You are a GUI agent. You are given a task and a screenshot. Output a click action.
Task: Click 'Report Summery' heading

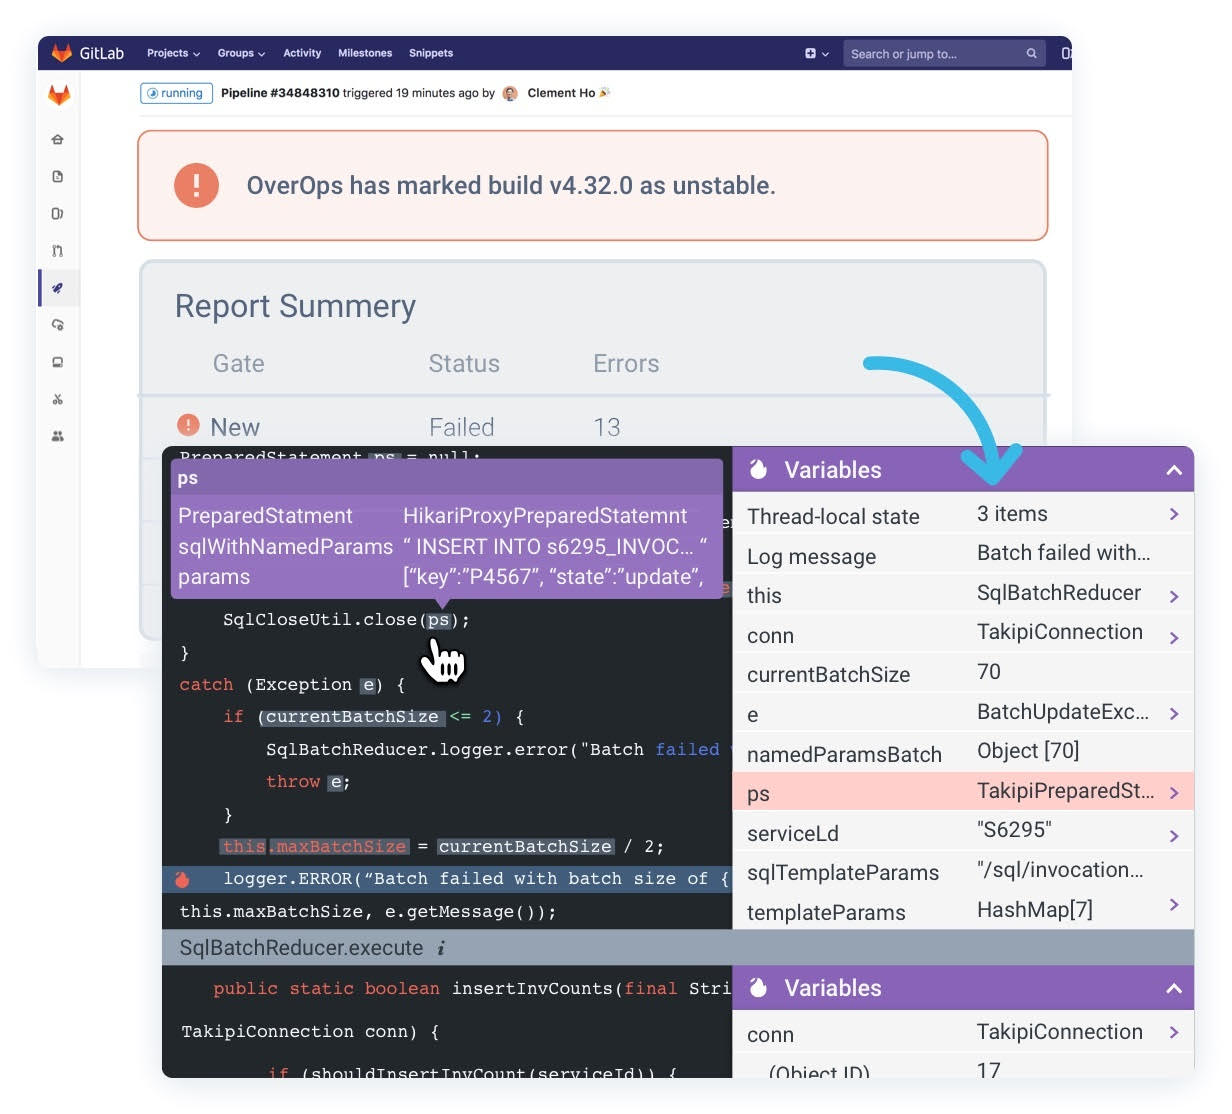295,306
